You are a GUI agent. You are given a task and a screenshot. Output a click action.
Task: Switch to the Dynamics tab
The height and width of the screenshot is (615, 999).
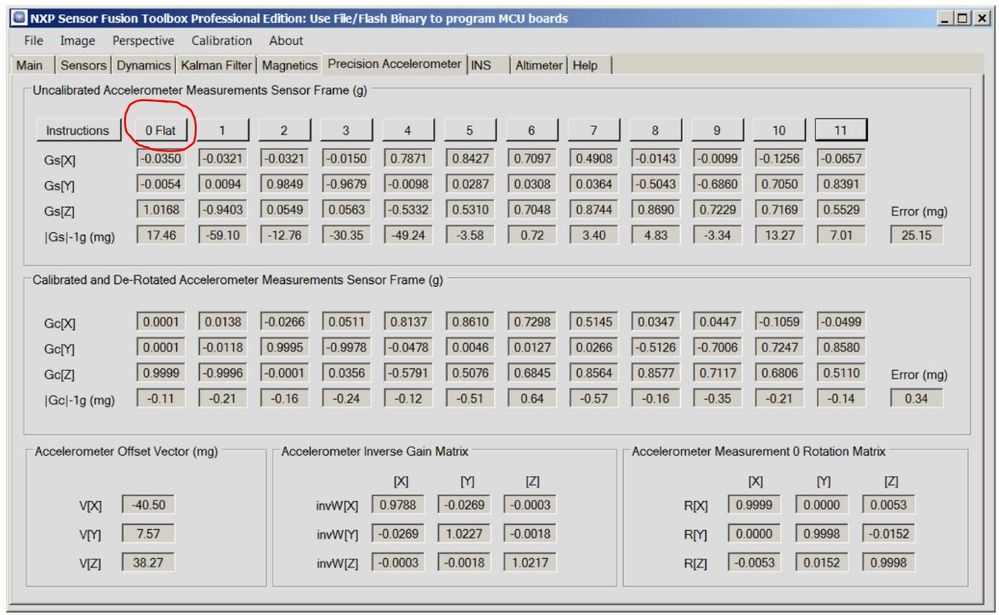click(143, 65)
